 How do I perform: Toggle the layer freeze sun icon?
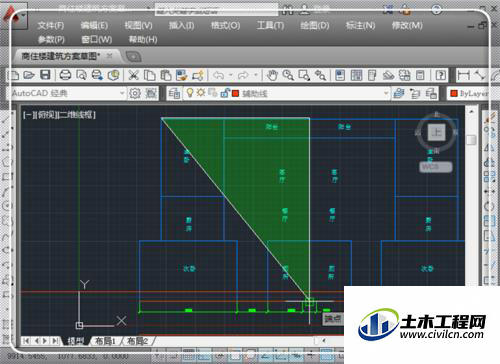(x=200, y=92)
